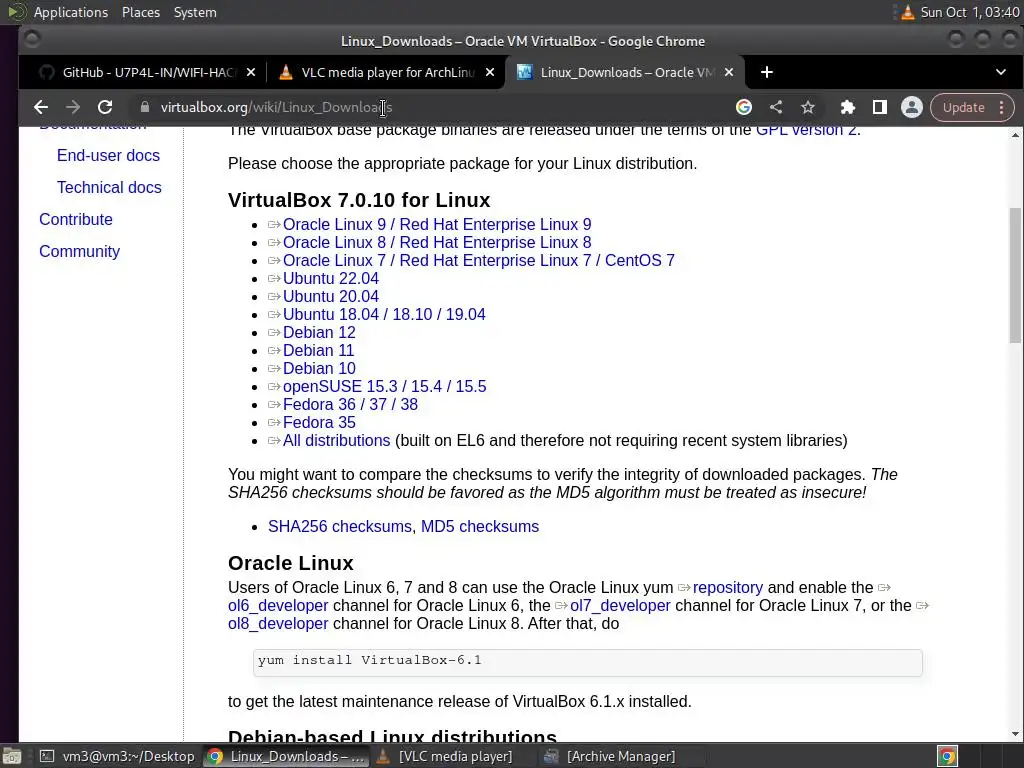
Task: Click the page vertical scrollbar thumb
Action: 1015,274
